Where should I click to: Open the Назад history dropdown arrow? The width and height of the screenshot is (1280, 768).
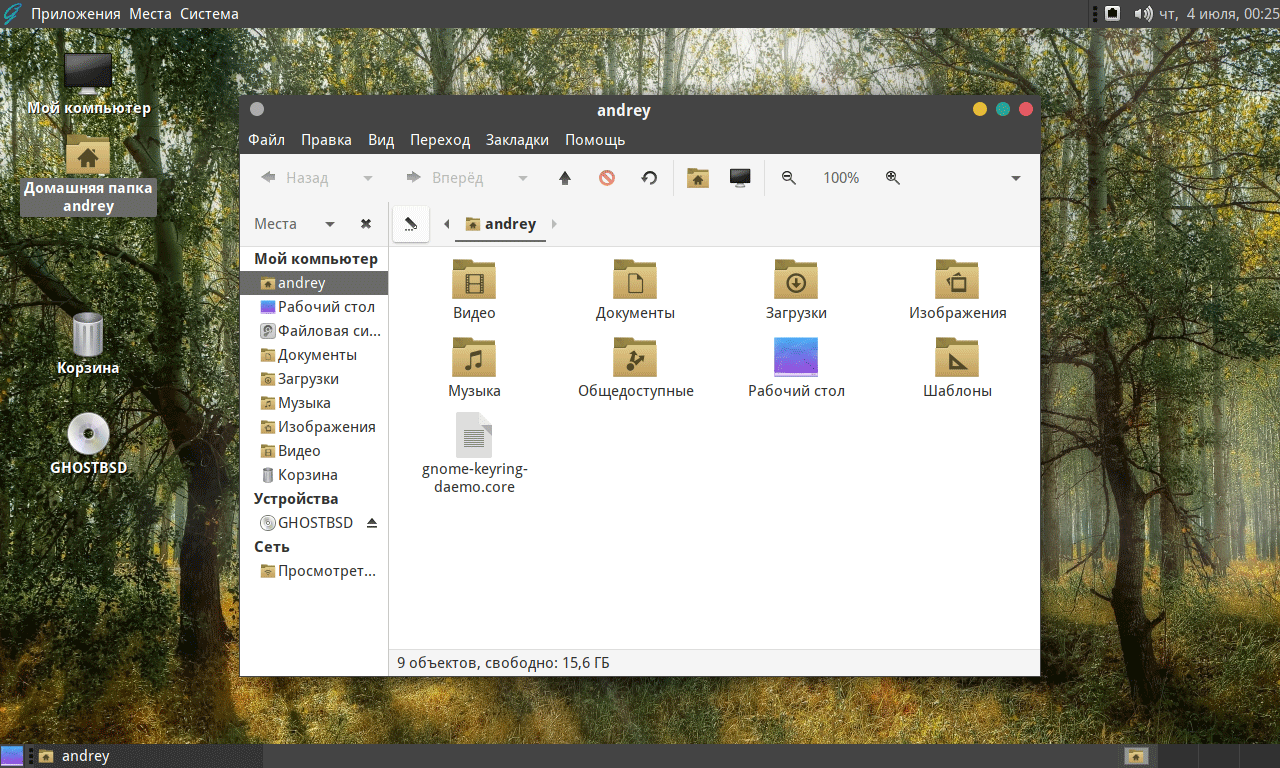coord(368,178)
